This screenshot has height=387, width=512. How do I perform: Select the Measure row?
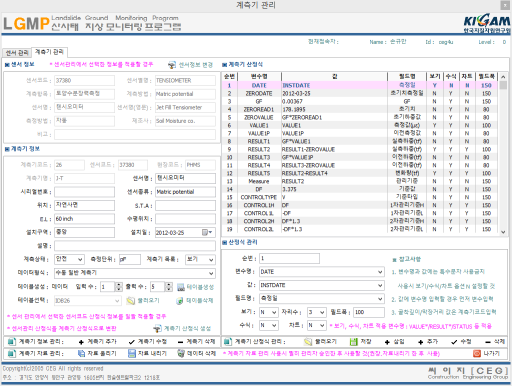click(360, 181)
